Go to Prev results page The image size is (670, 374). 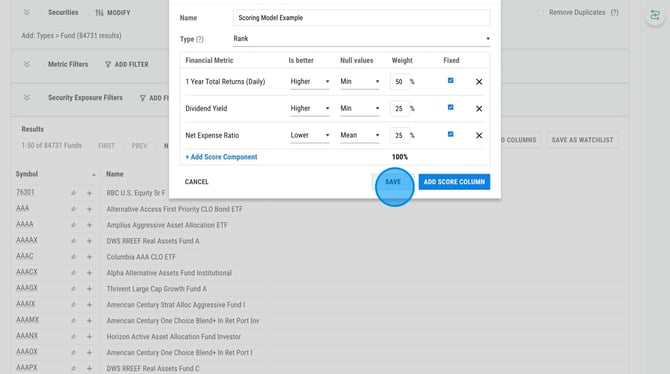(x=139, y=146)
